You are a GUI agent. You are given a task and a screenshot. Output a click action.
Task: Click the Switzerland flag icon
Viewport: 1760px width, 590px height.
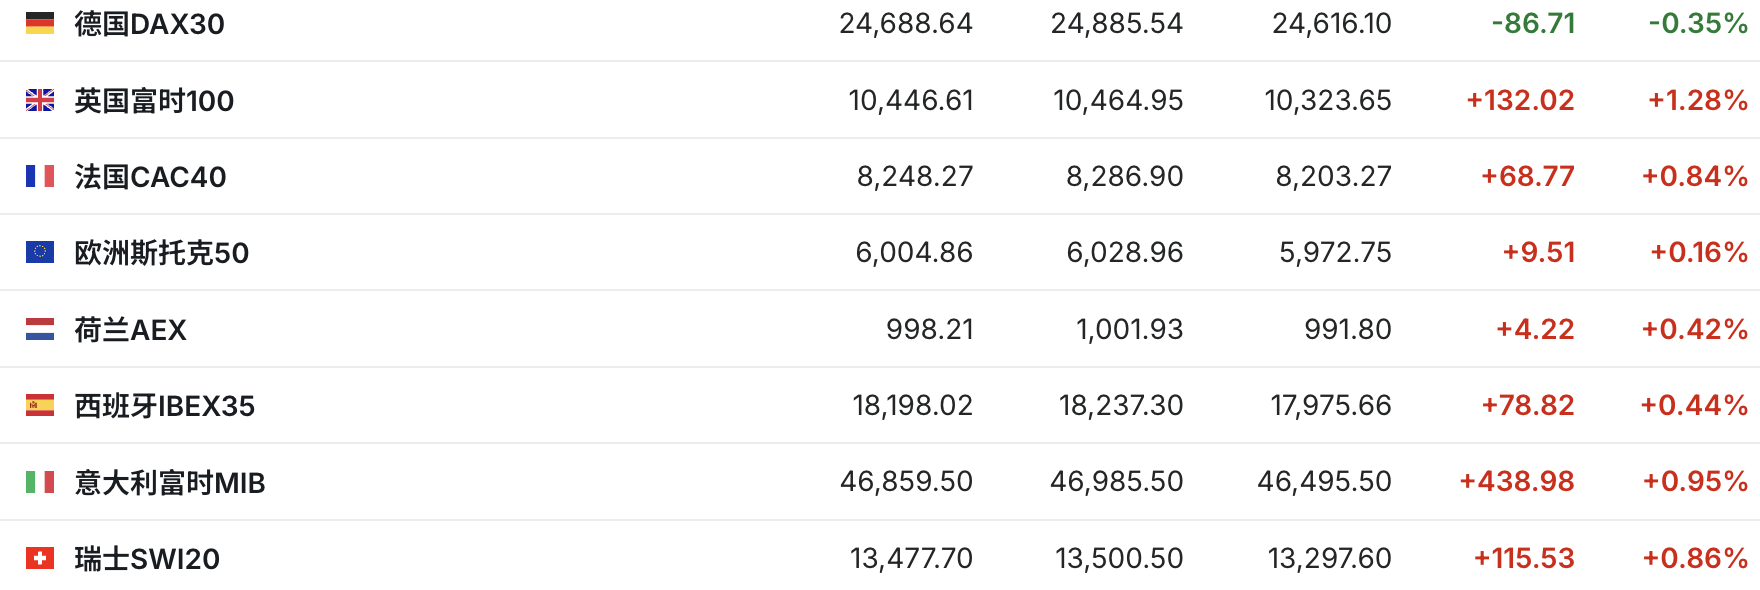coord(40,558)
